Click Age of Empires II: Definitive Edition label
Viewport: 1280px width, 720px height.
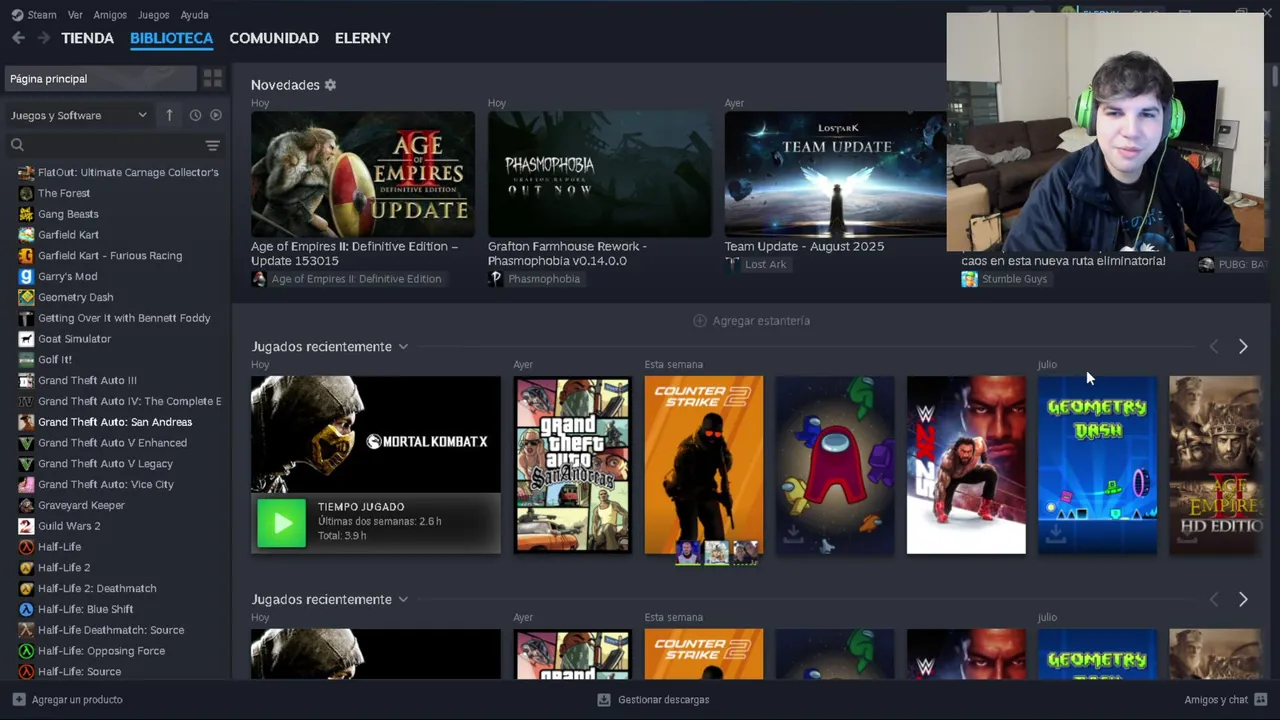click(356, 279)
